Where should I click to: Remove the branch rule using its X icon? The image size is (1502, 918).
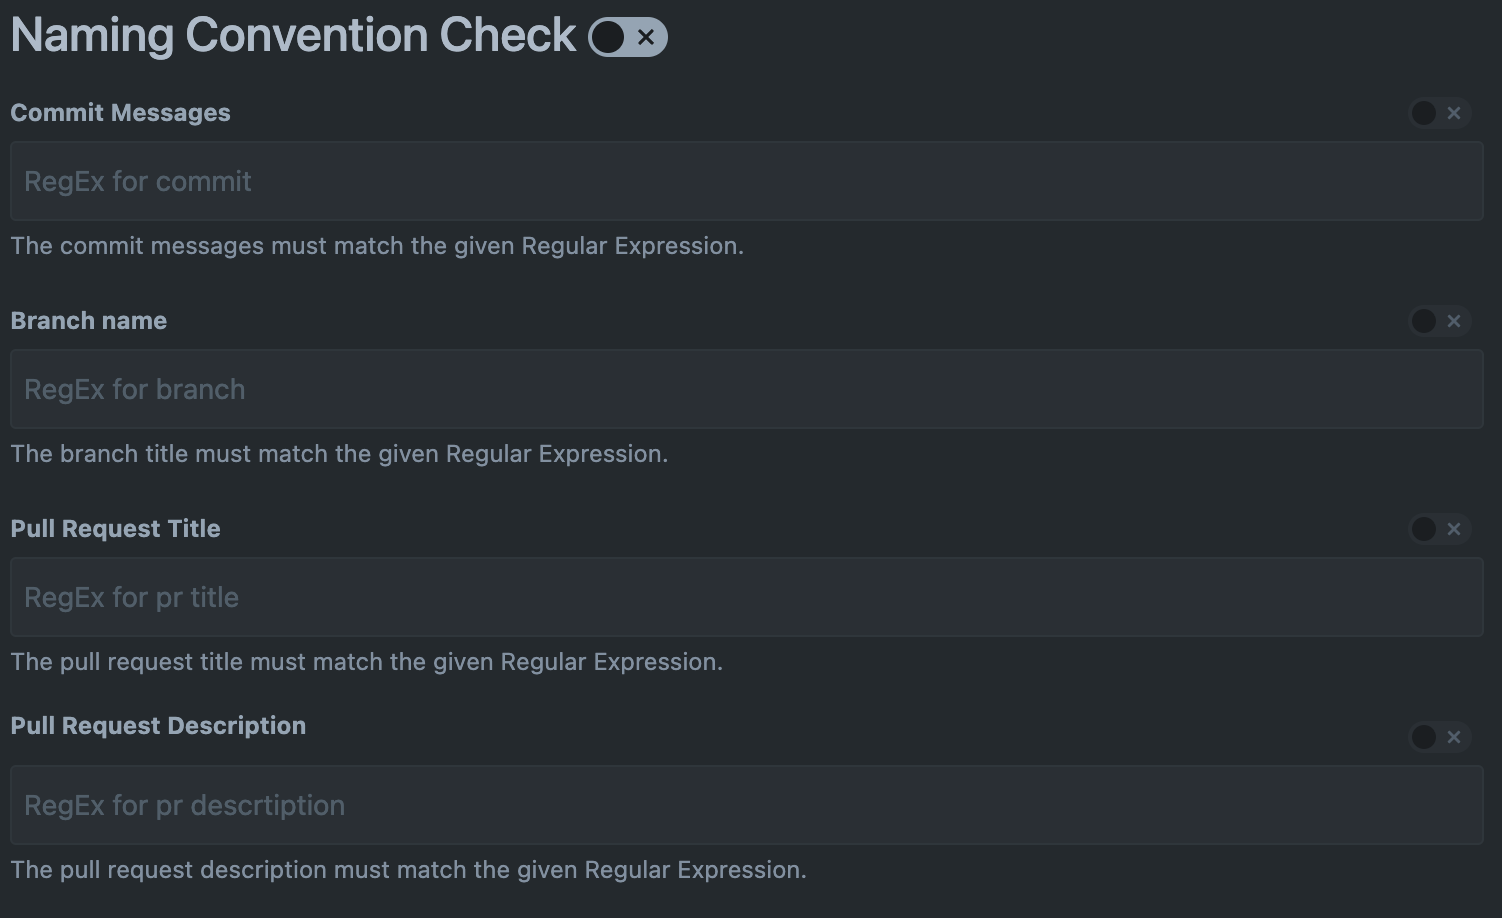1452,321
